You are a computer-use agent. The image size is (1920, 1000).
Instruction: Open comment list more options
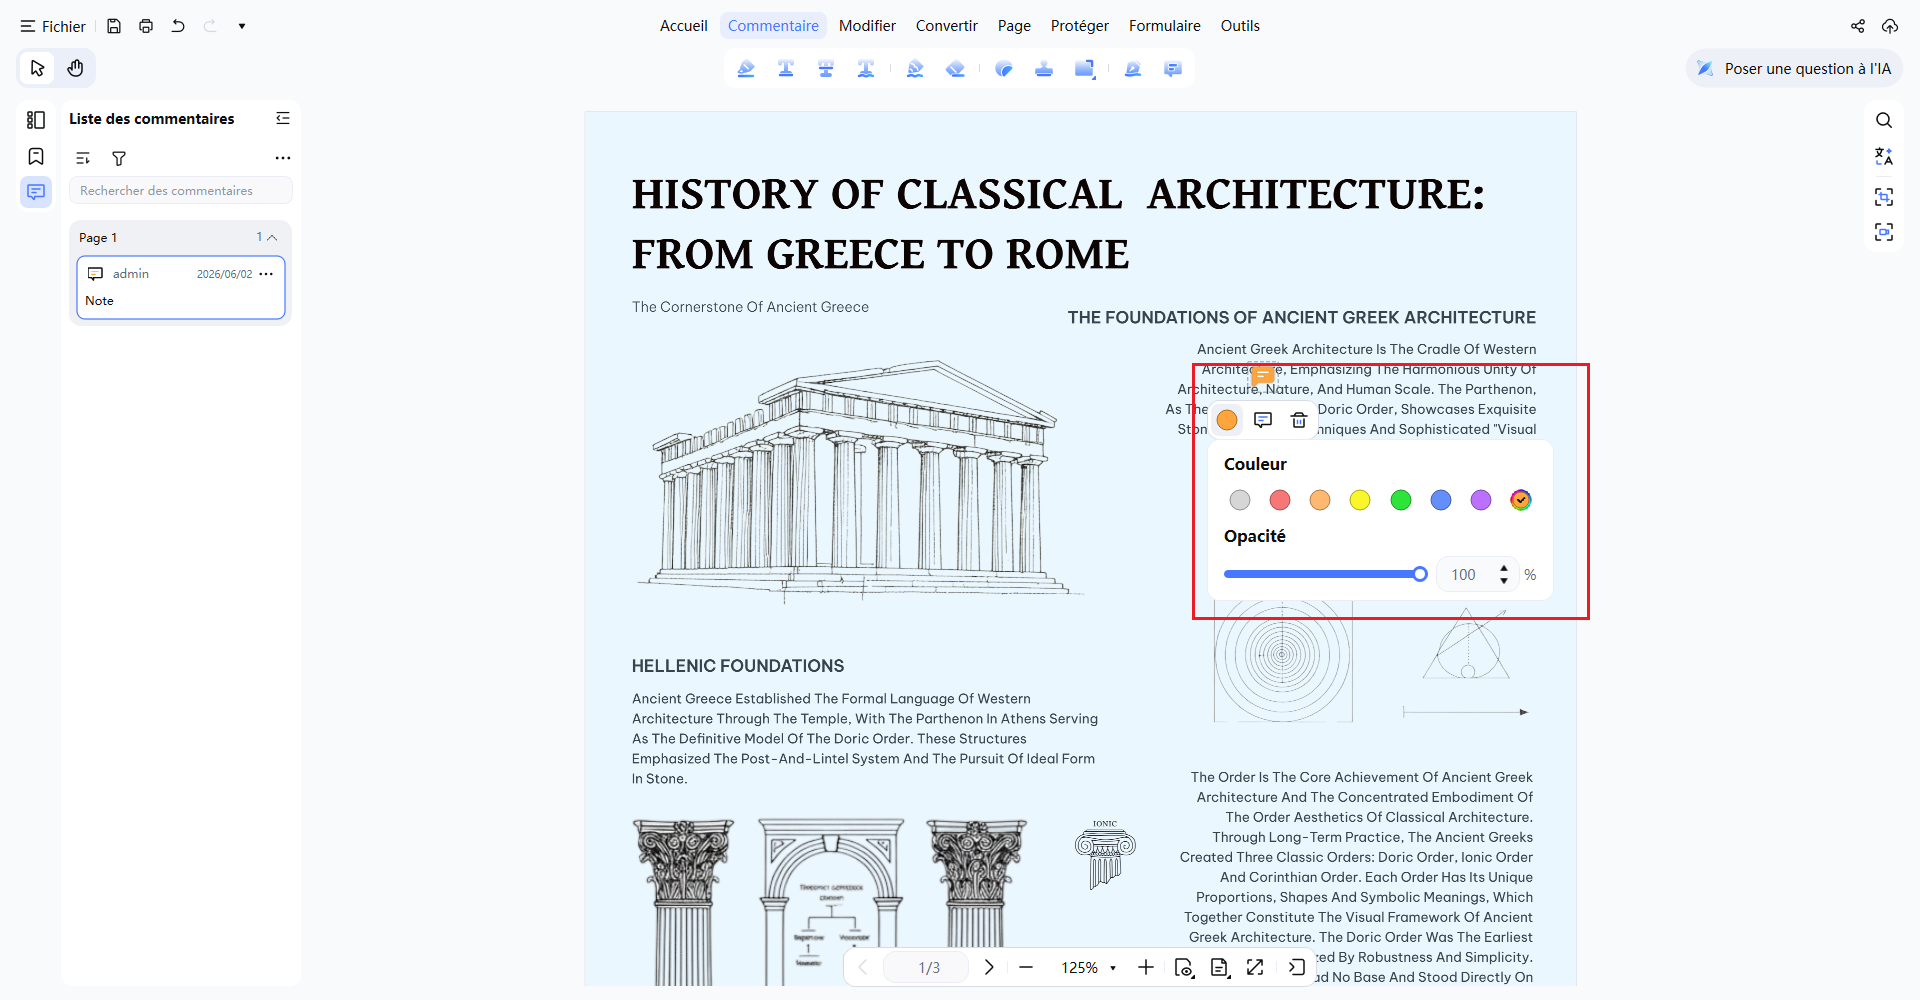coord(283,158)
